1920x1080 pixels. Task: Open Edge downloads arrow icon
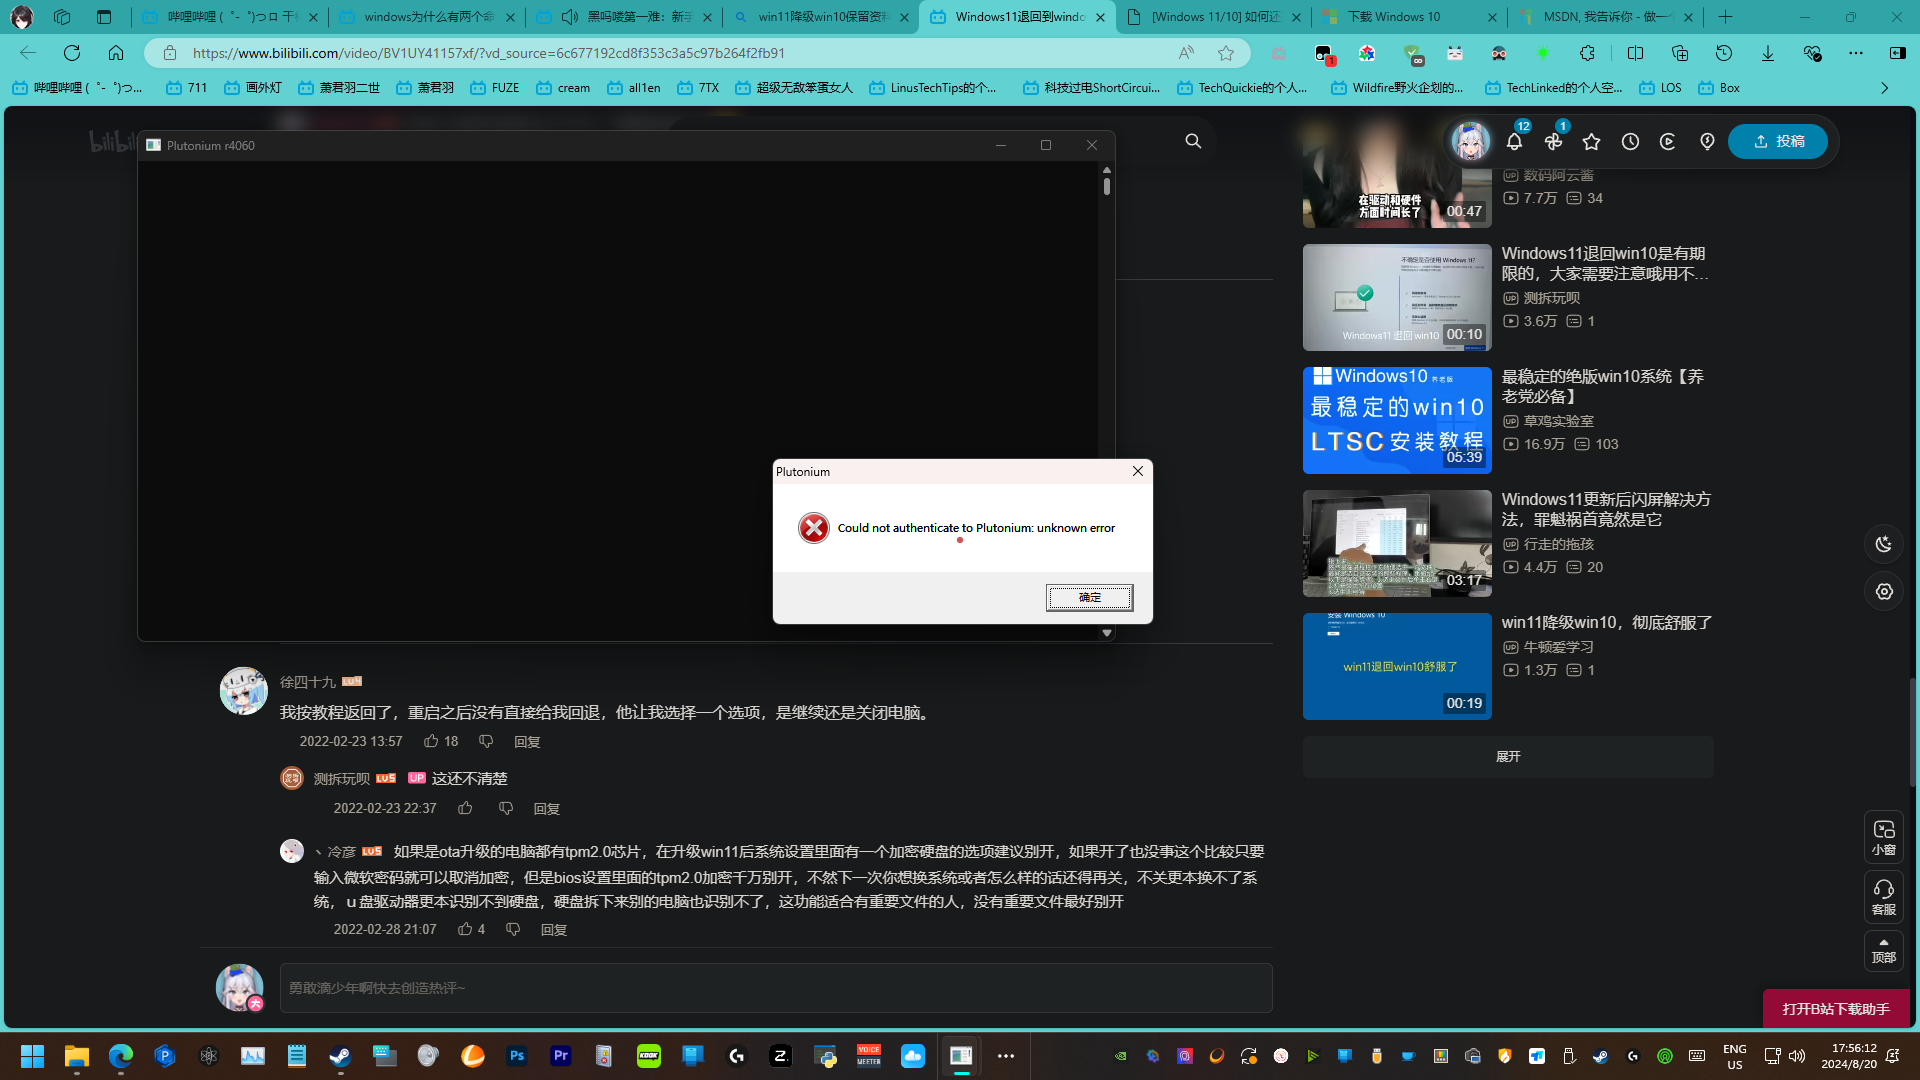point(1768,53)
